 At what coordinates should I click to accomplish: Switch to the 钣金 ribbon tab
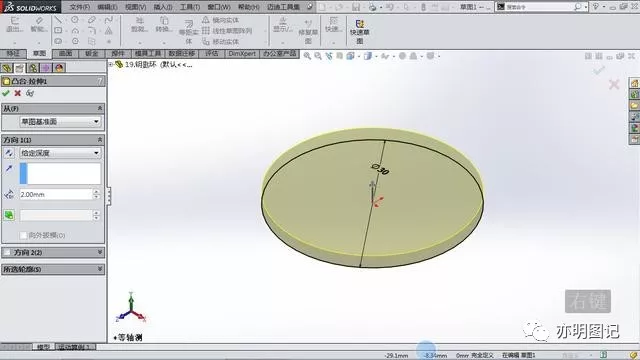click(x=91, y=53)
